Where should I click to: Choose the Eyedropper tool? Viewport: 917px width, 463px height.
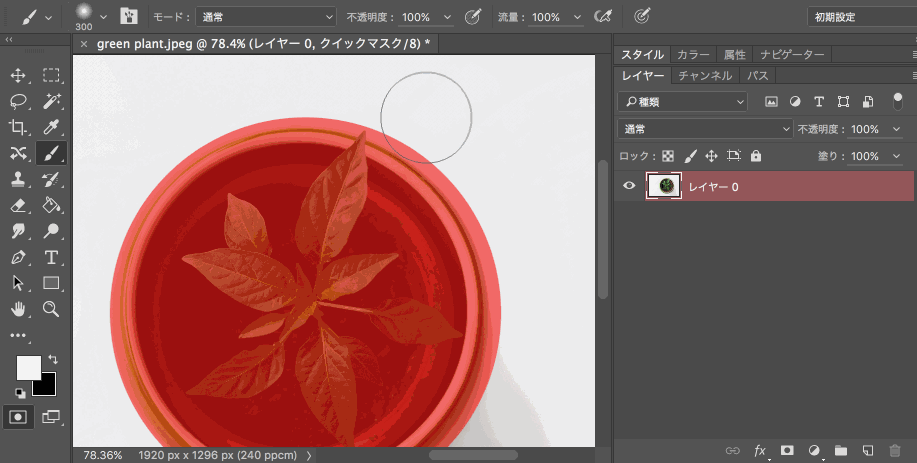tap(52, 127)
